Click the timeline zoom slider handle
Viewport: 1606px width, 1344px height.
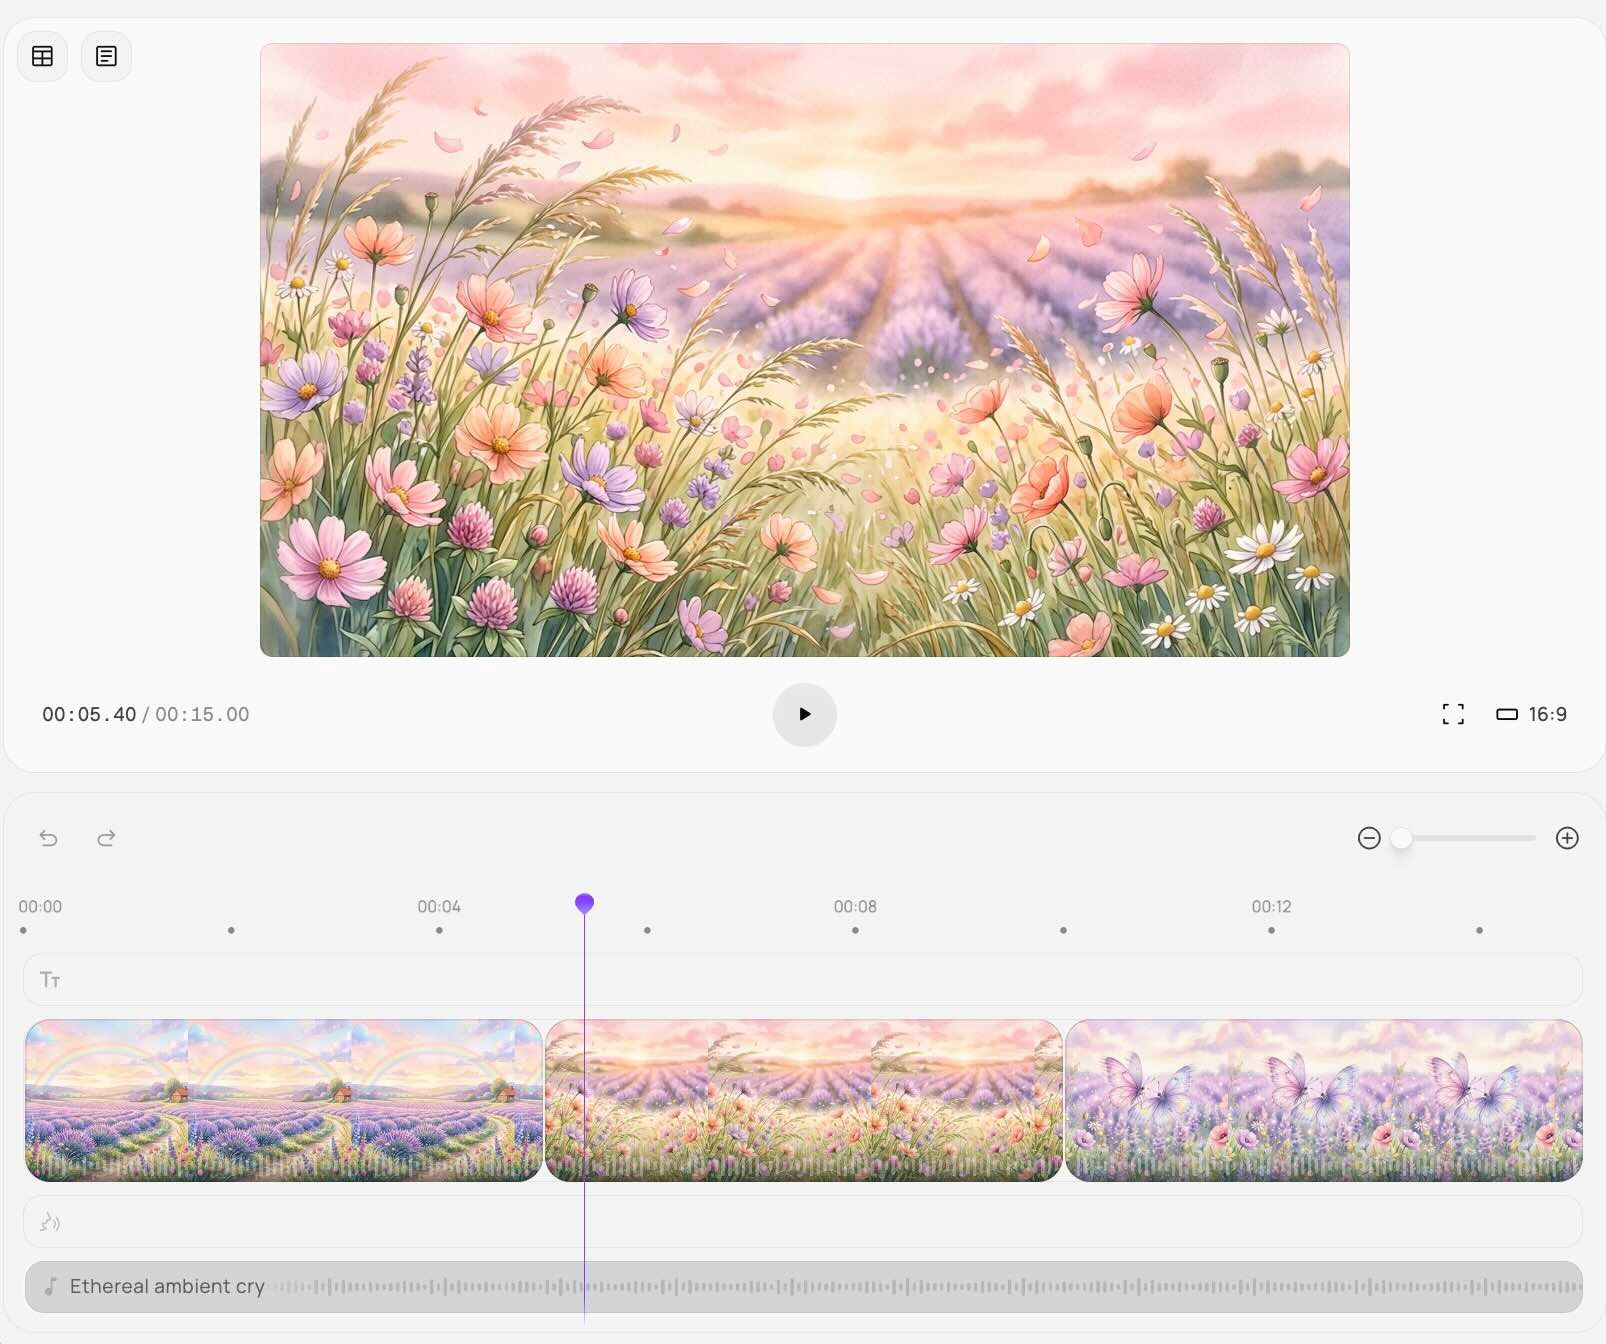coord(1402,838)
